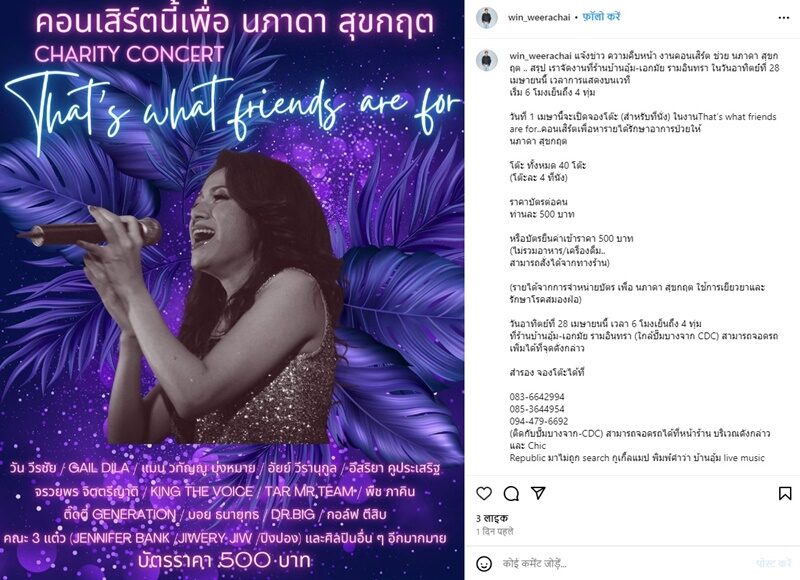The height and width of the screenshot is (580, 800).
Task: View the 3 likes count
Action: 492,518
